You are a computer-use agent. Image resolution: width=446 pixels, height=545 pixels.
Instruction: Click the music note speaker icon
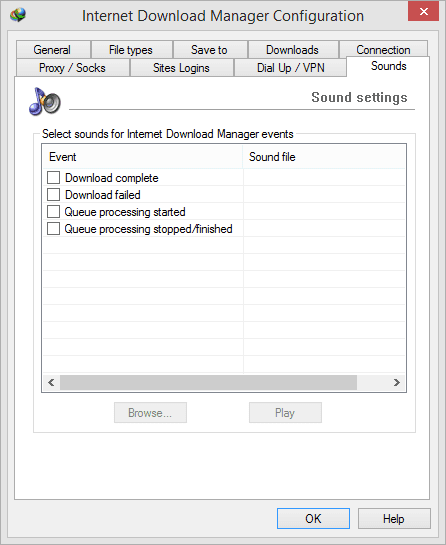pos(45,102)
